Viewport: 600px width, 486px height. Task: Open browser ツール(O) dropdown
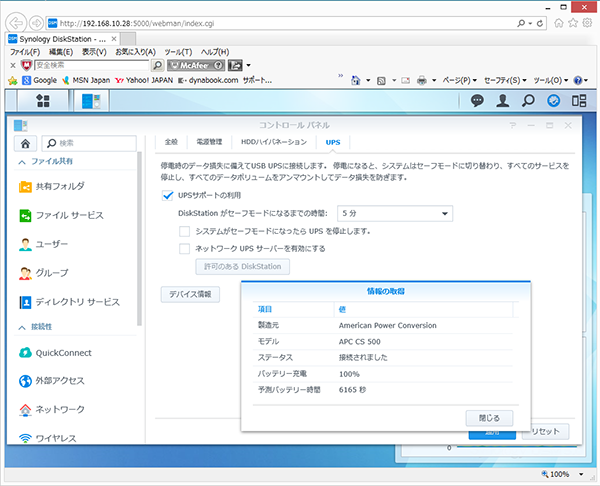(551, 80)
